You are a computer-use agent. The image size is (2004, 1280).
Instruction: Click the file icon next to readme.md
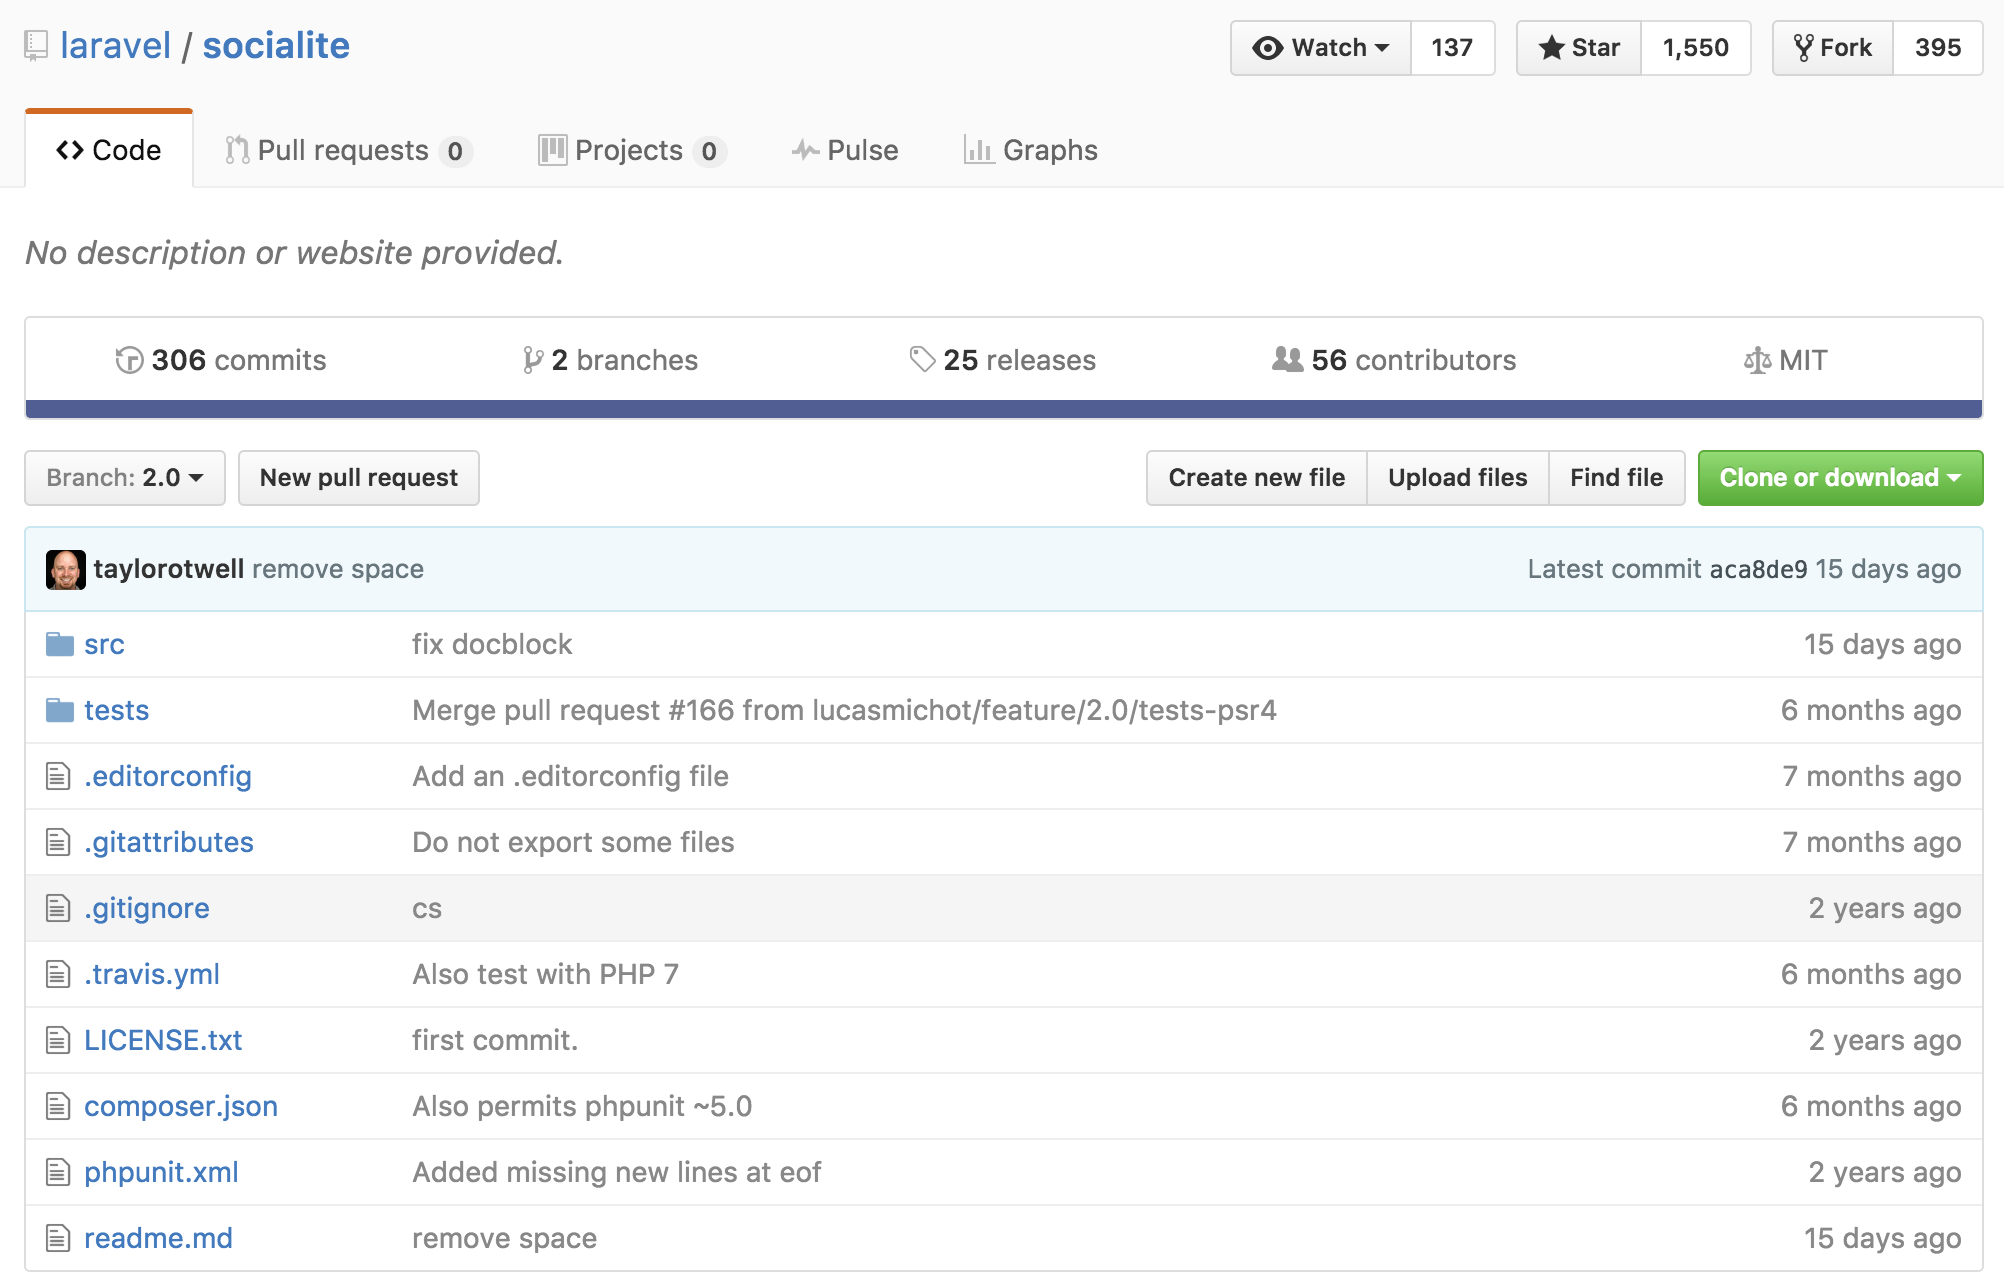pyautogui.click(x=58, y=1238)
